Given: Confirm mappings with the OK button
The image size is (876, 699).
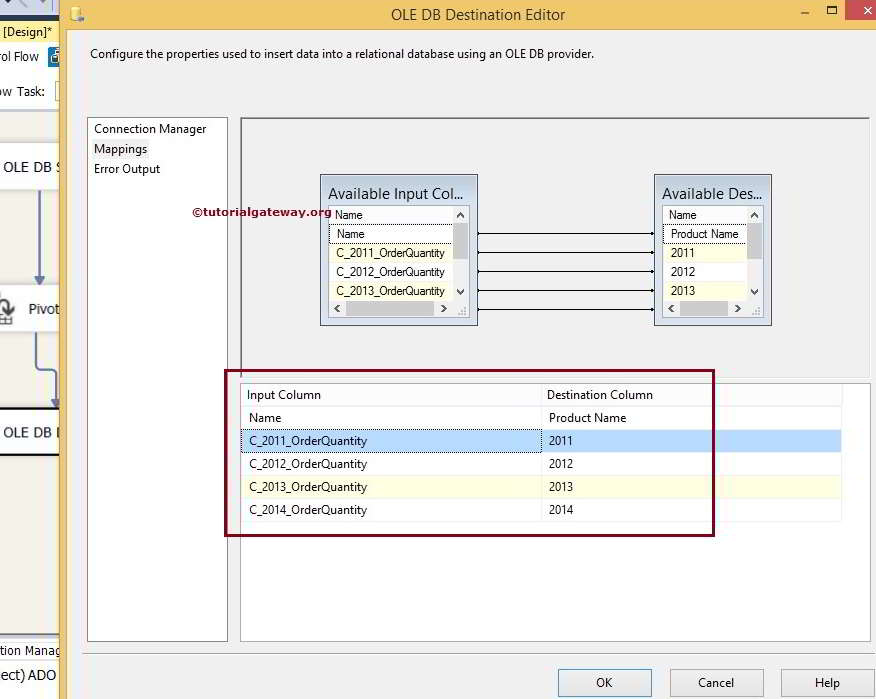Looking at the screenshot, I should (x=604, y=682).
